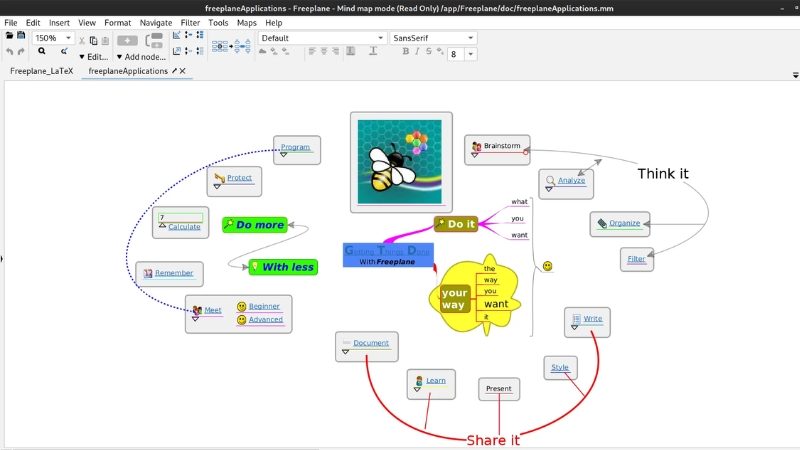The width and height of the screenshot is (800, 450).
Task: Switch to the Freeplane_LaTeX tab
Action: click(40, 71)
